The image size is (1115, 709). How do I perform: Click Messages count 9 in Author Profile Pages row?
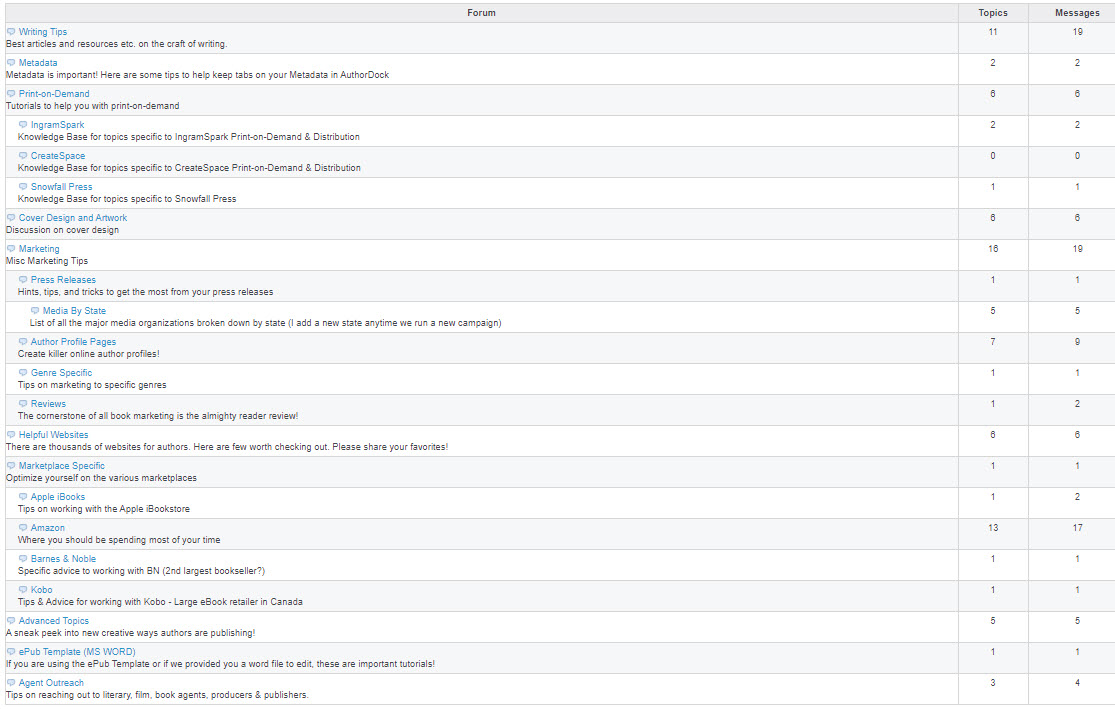(x=1077, y=342)
